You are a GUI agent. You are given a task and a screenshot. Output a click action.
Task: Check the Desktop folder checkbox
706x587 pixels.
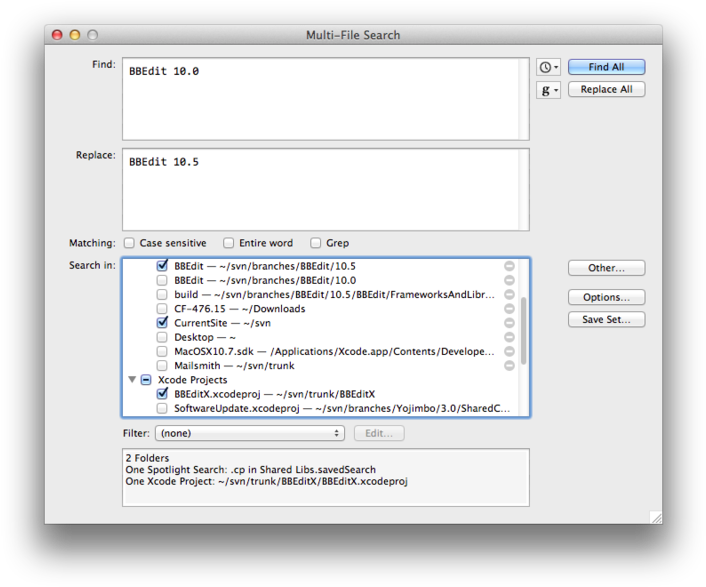coord(162,337)
